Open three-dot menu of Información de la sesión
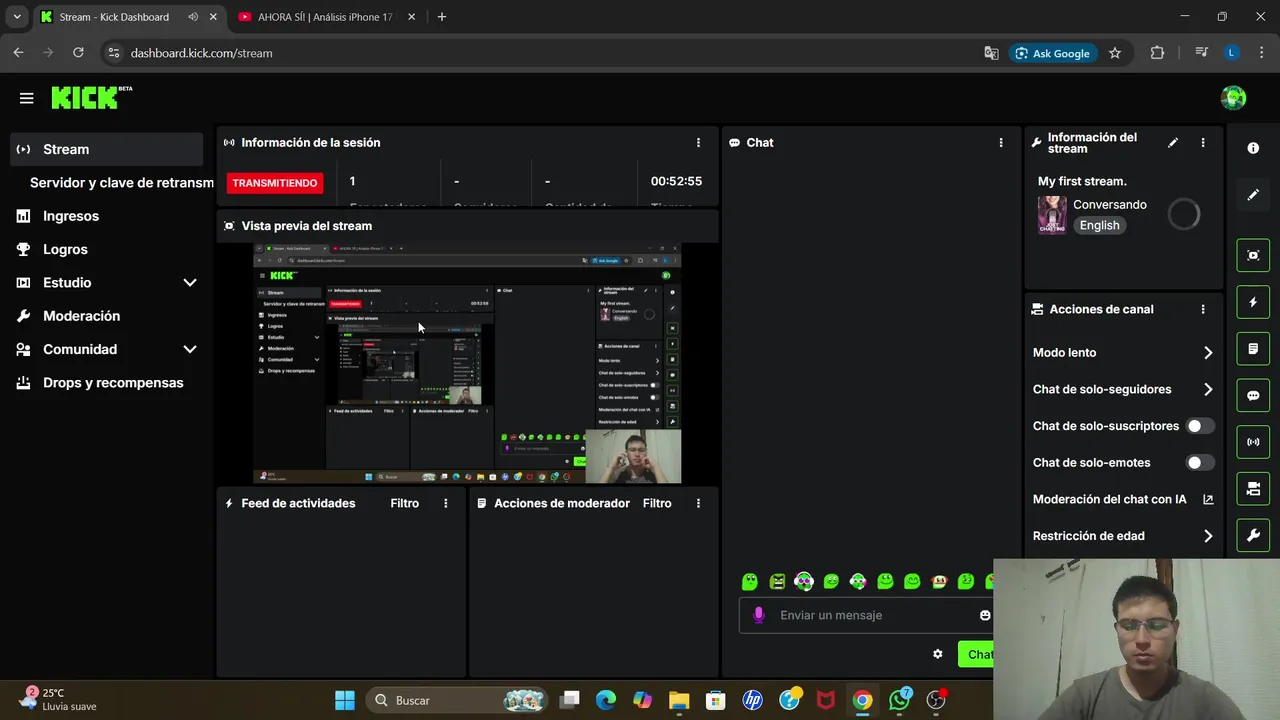This screenshot has width=1280, height=720. pos(698,143)
